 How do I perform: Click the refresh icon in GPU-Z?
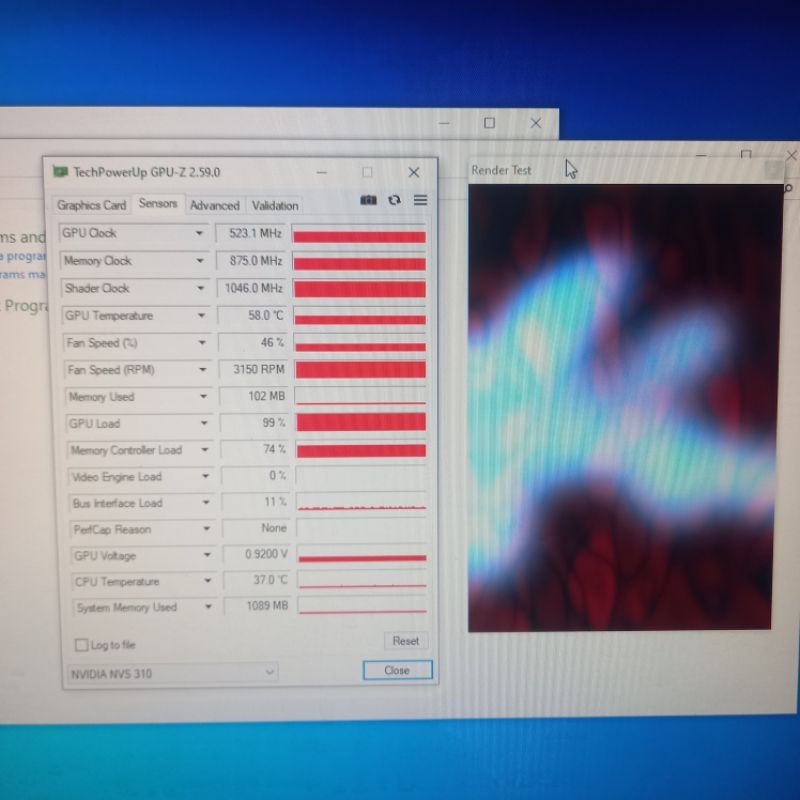(394, 200)
